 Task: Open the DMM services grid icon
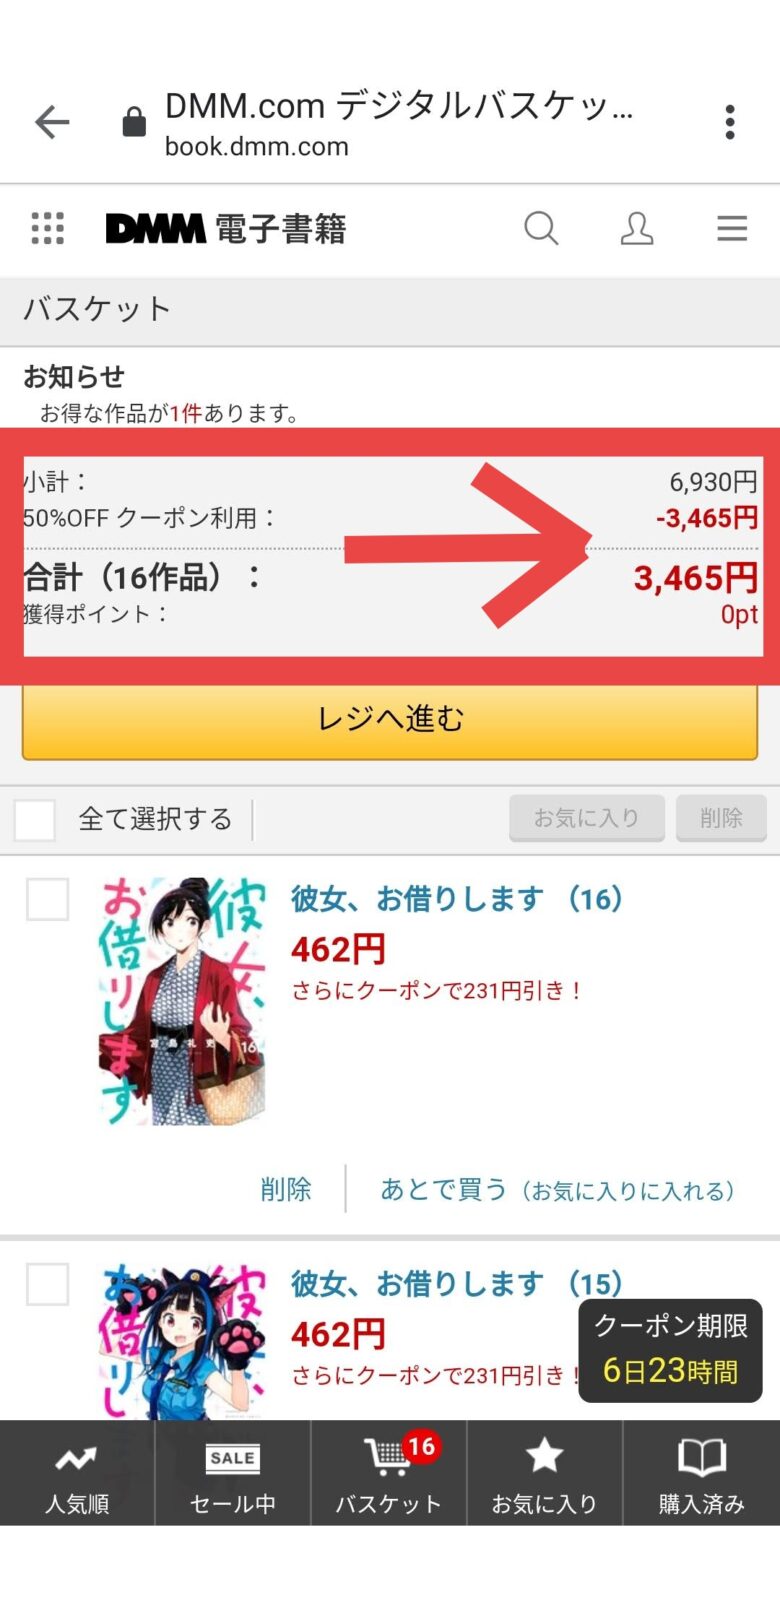pyautogui.click(x=47, y=229)
